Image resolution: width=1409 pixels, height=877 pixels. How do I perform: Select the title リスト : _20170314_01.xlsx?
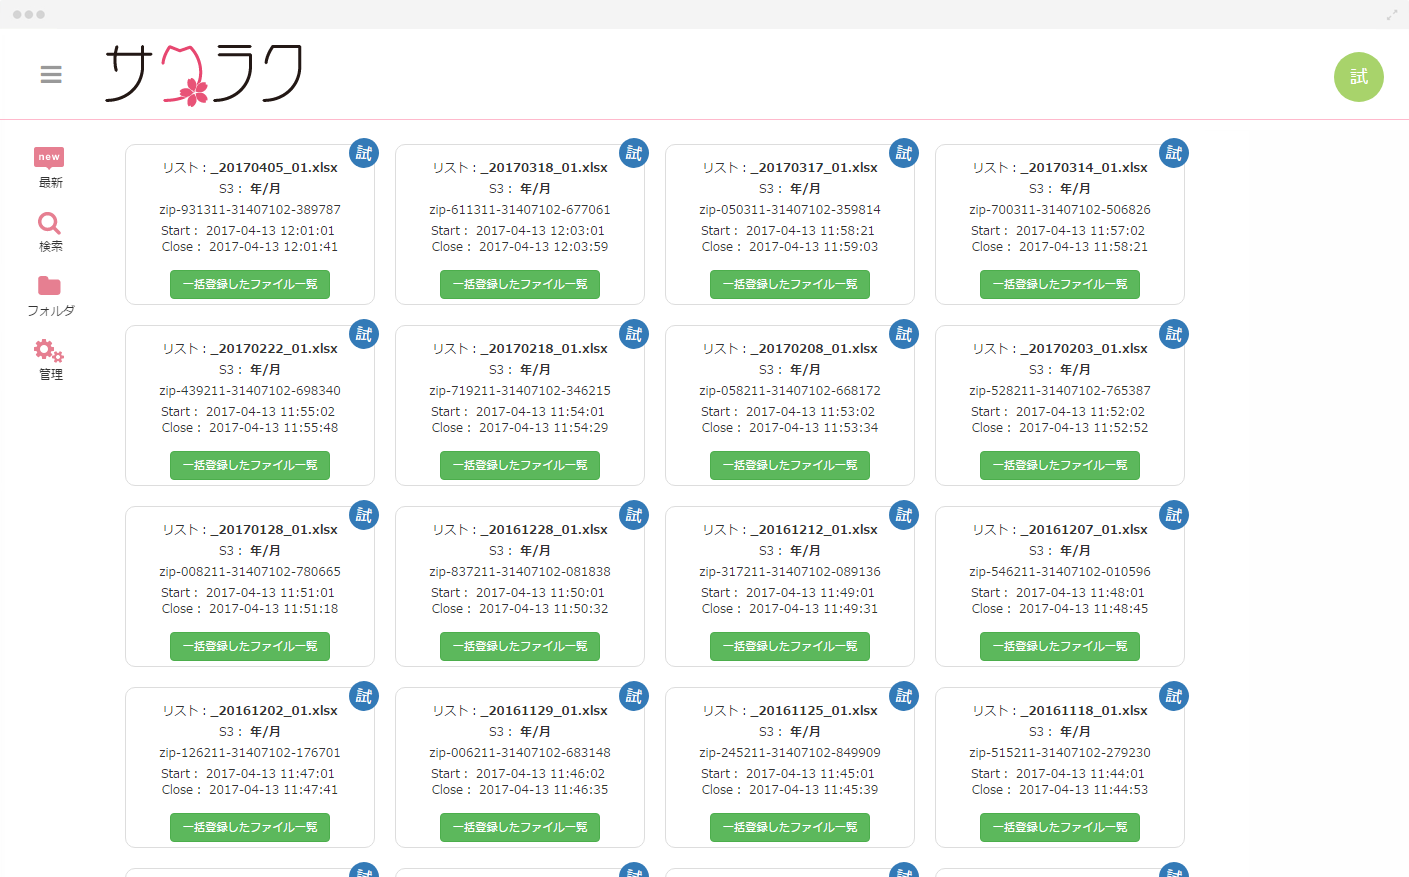1060,167
